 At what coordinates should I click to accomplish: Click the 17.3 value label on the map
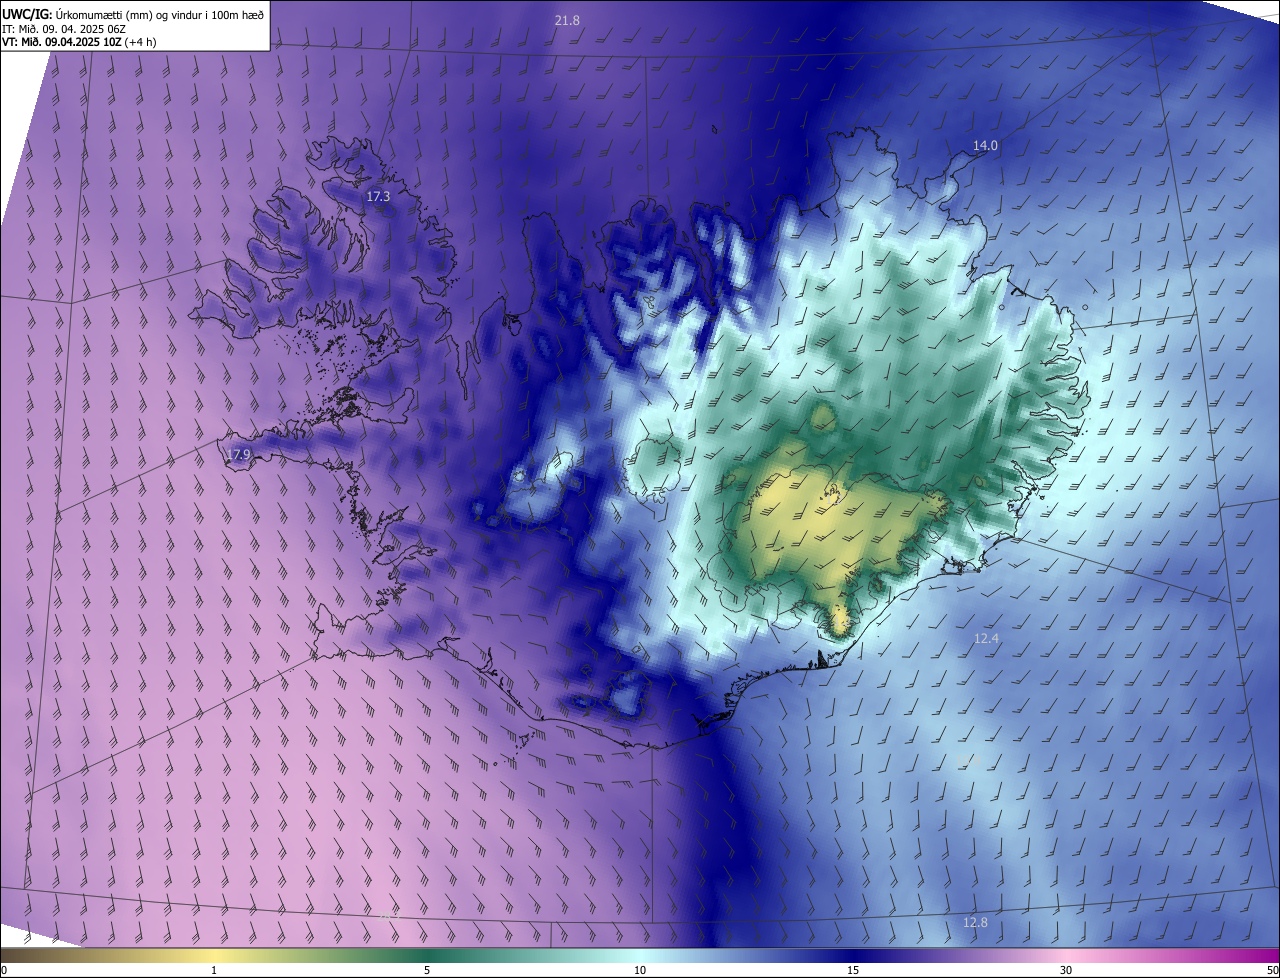(378, 197)
